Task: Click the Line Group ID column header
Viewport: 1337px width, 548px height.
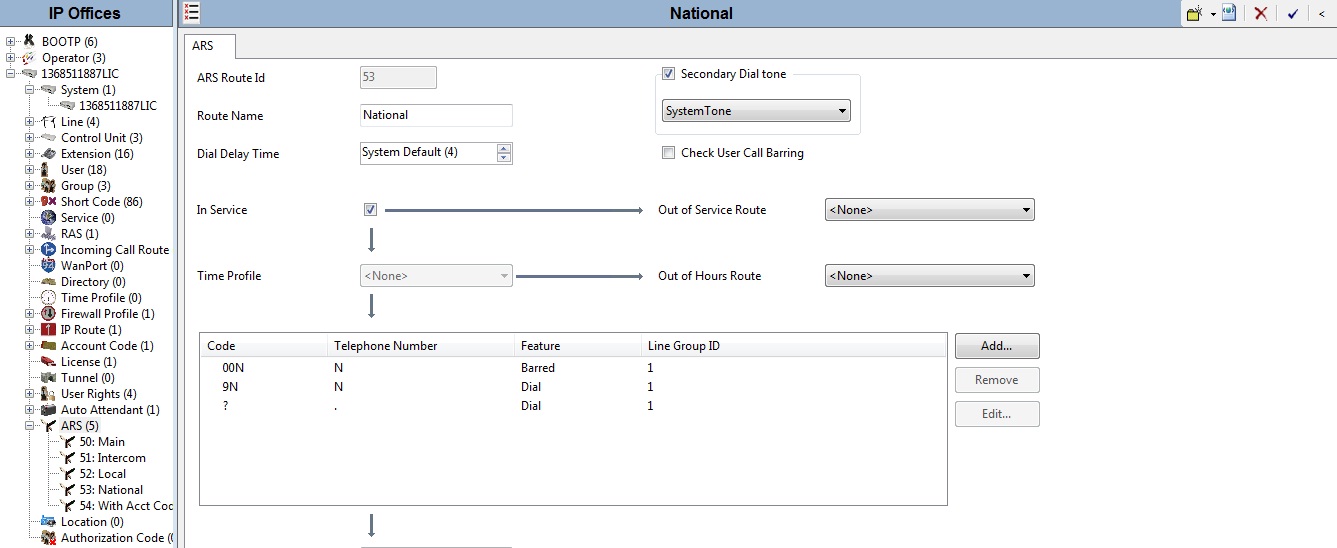Action: [x=794, y=346]
